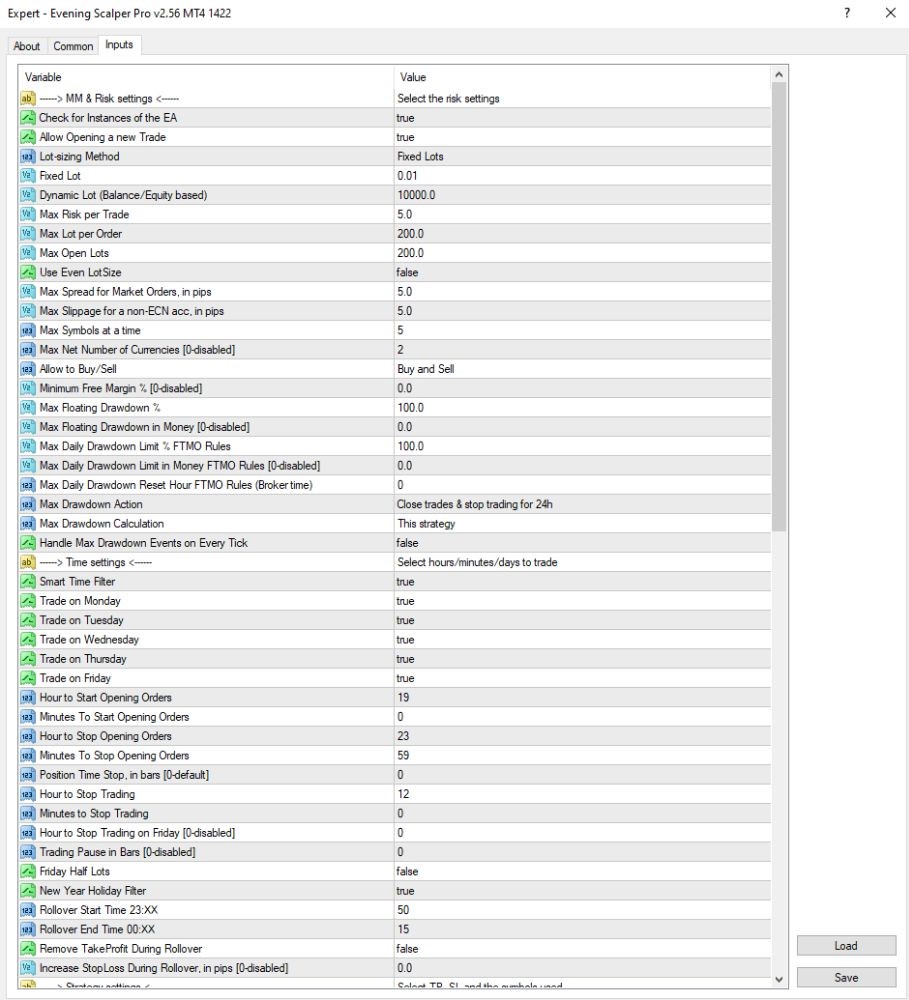Toggle the Allow Opening a new Trade value
This screenshot has width=909, height=1000.
pos(582,137)
